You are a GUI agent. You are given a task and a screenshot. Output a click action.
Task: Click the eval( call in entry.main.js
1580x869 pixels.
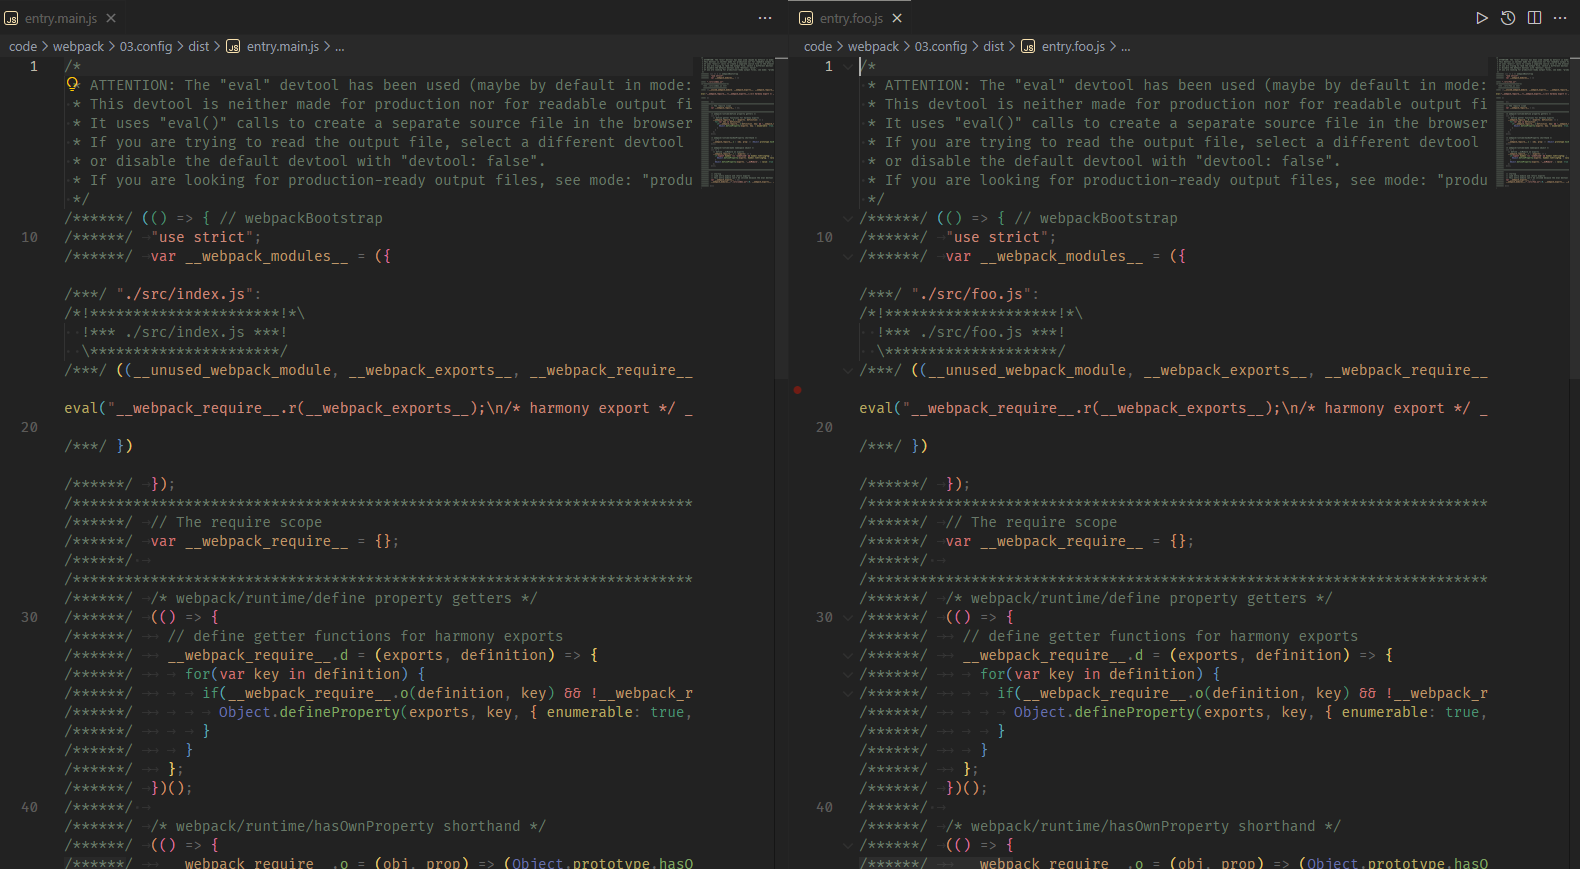[x=86, y=409]
